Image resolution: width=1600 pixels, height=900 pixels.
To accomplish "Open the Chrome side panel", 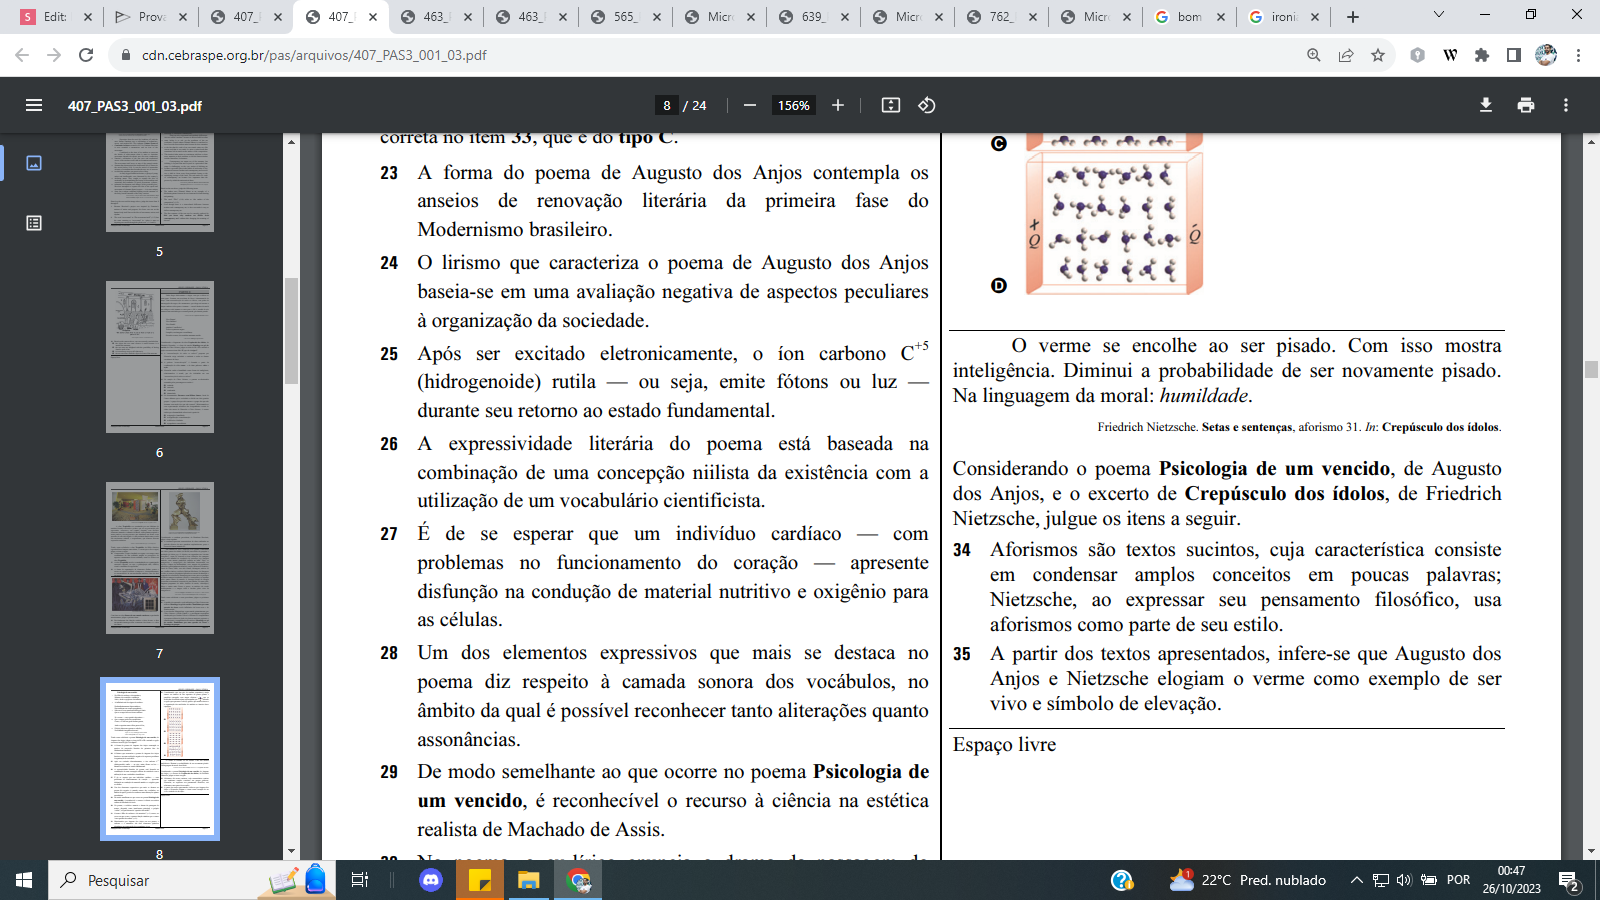I will [x=1514, y=55].
